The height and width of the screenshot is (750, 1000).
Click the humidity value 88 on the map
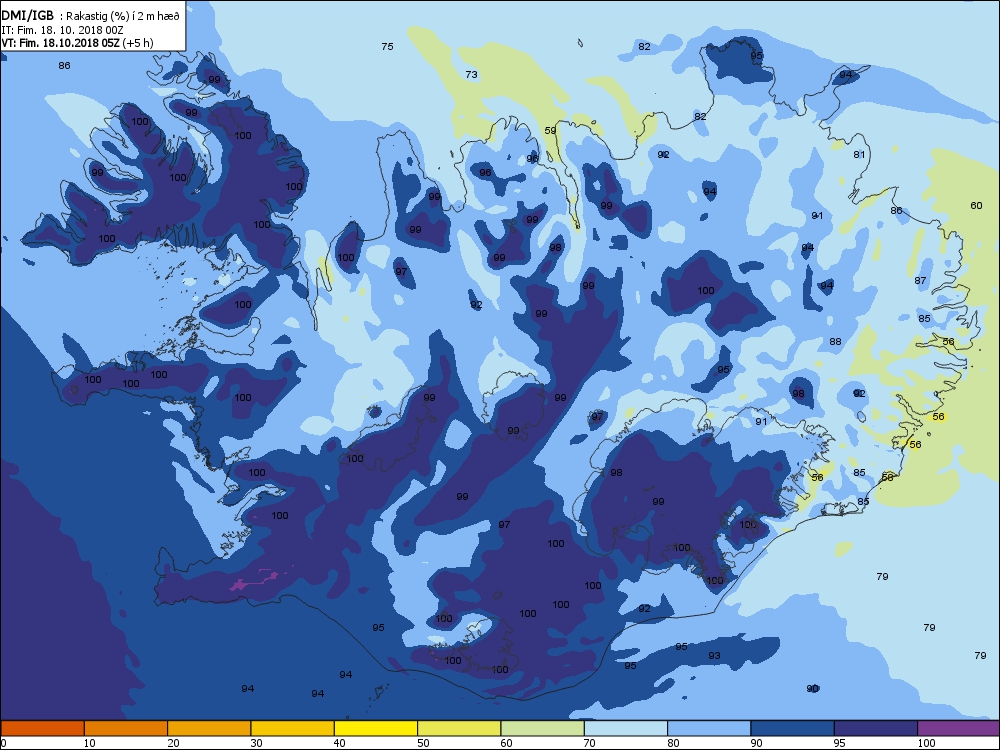click(x=835, y=342)
